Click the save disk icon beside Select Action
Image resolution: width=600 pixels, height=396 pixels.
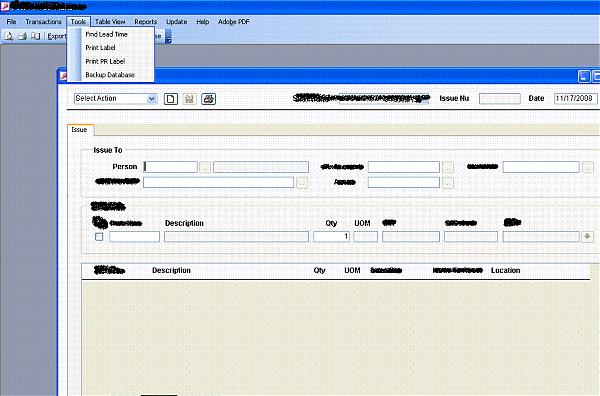189,99
